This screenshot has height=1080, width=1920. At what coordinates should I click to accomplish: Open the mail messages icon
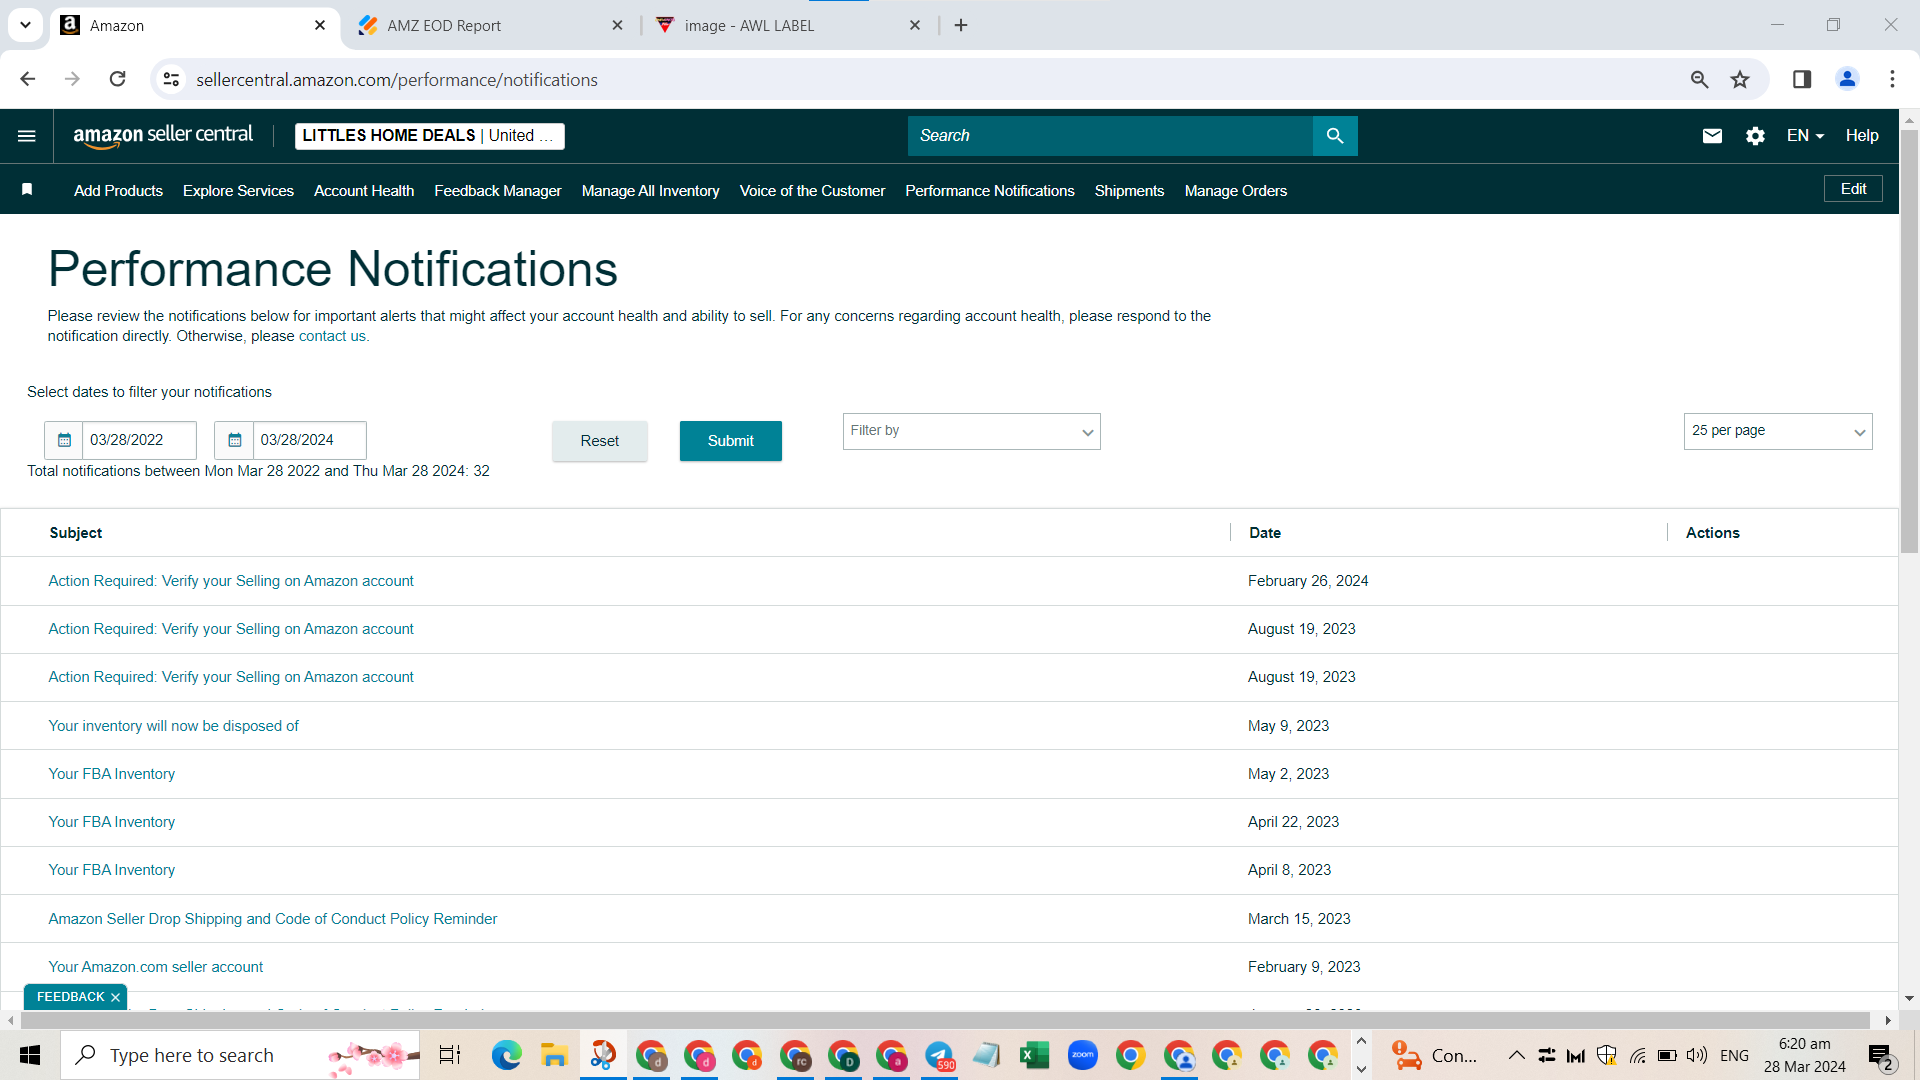tap(1712, 136)
